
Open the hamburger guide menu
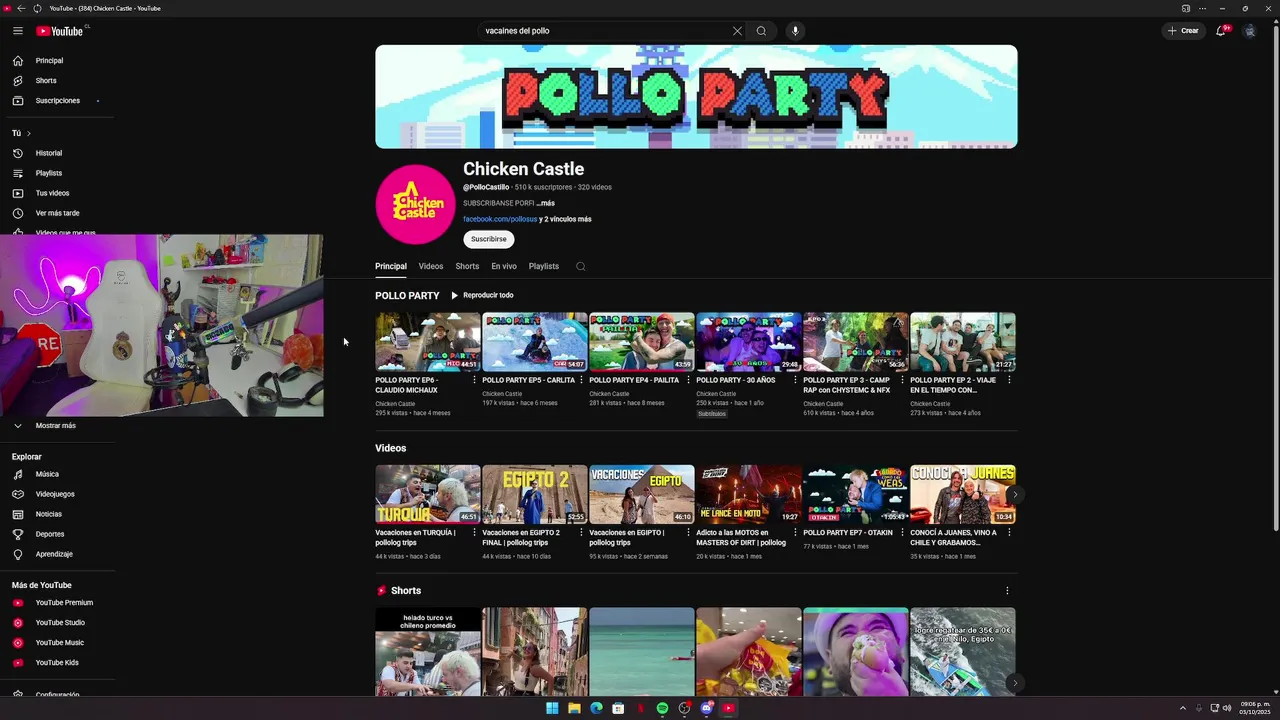click(x=18, y=31)
